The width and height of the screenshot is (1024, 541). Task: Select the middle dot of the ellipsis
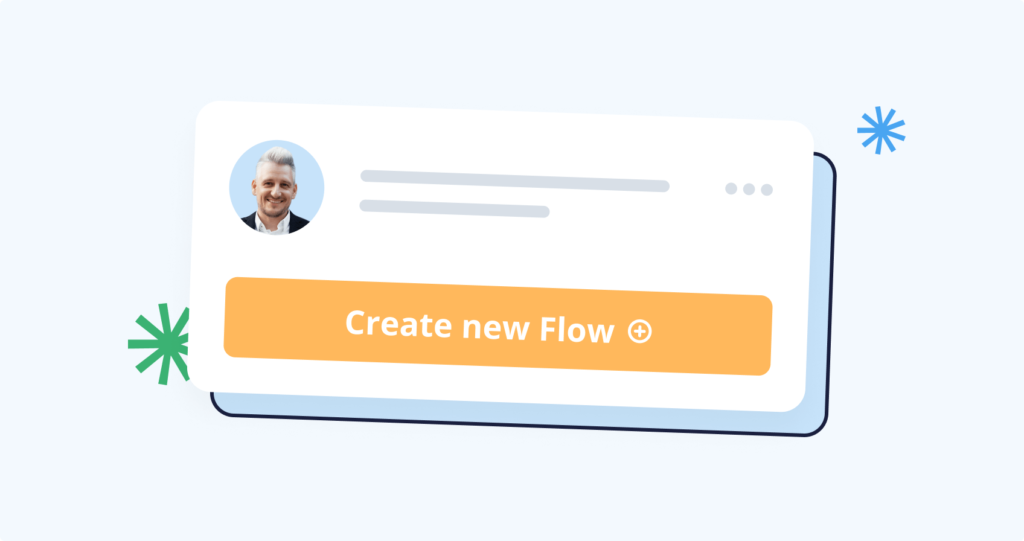point(749,189)
